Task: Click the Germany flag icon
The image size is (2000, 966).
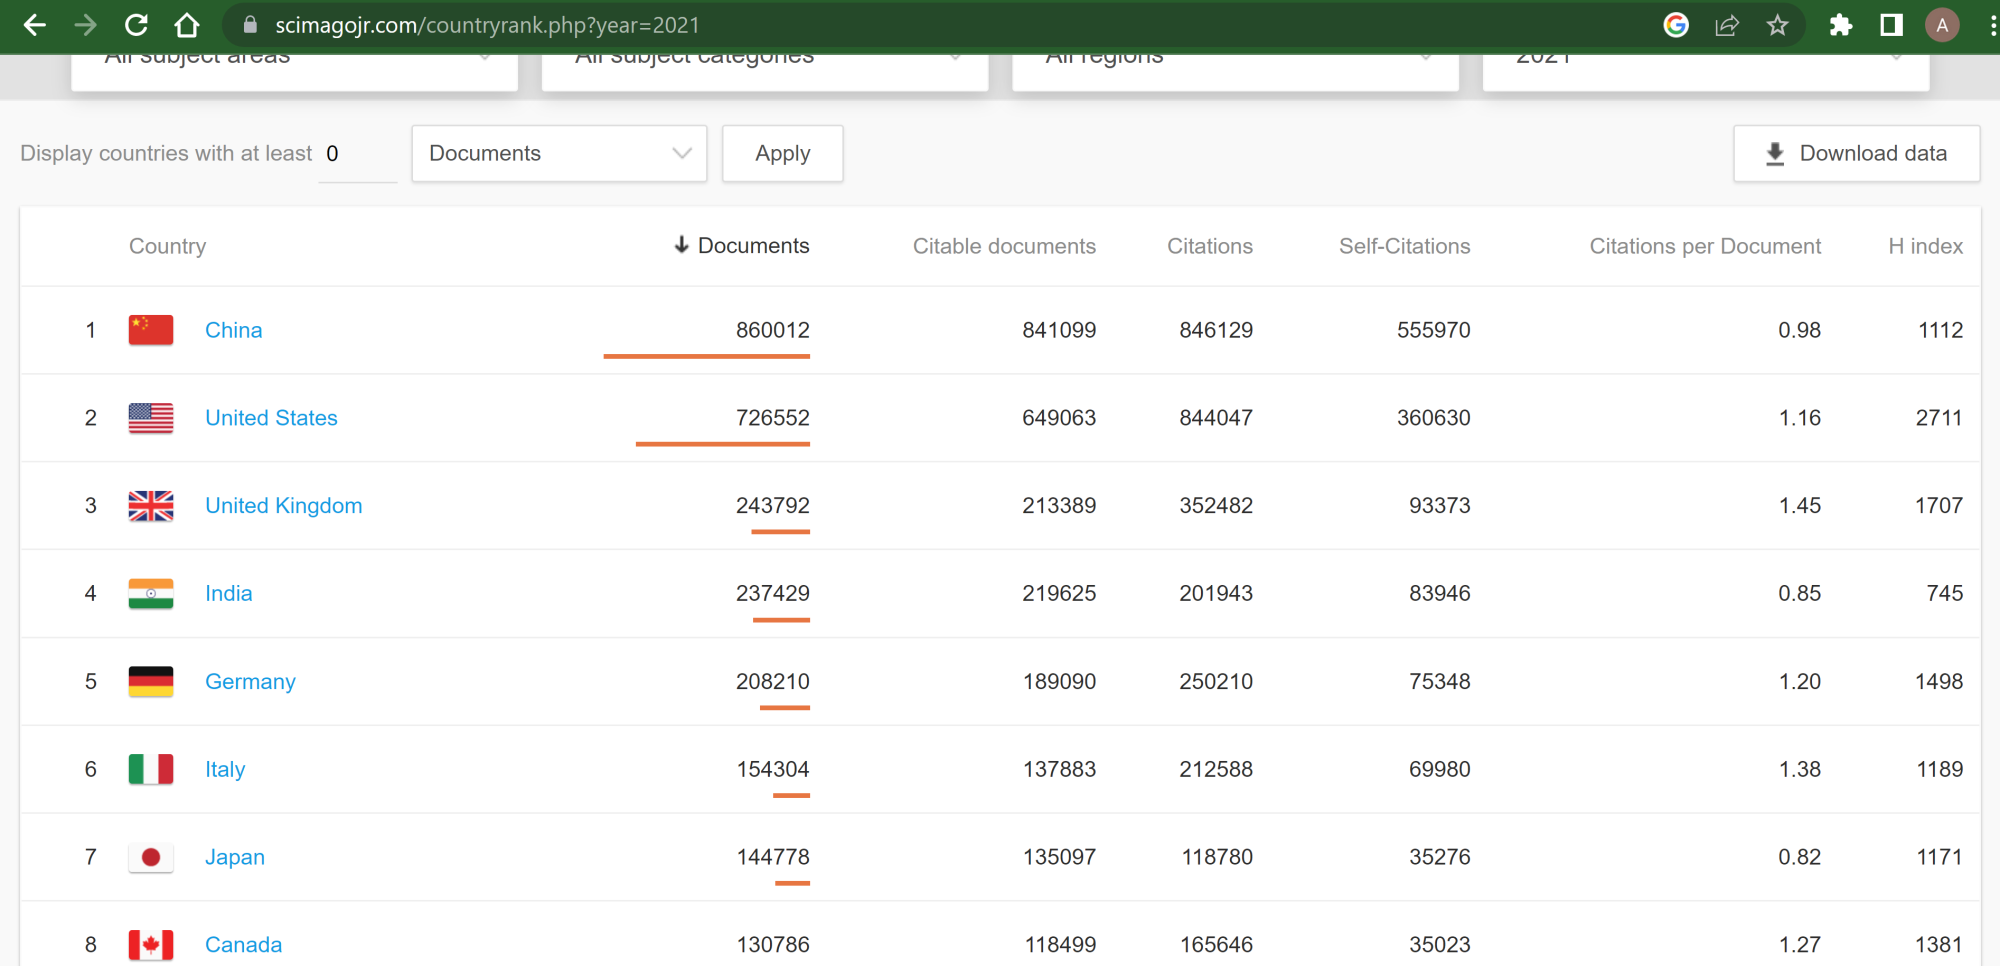Action: pyautogui.click(x=151, y=682)
